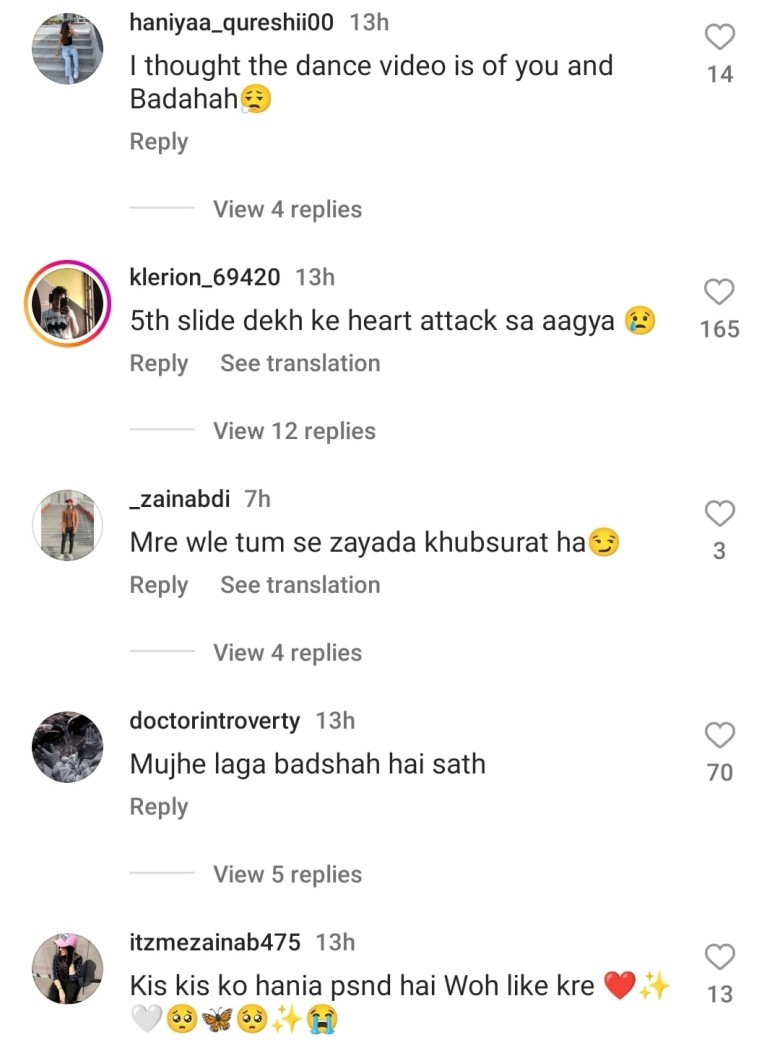
Task: Tap heart icon on klerion_69420's comment
Action: [x=720, y=292]
